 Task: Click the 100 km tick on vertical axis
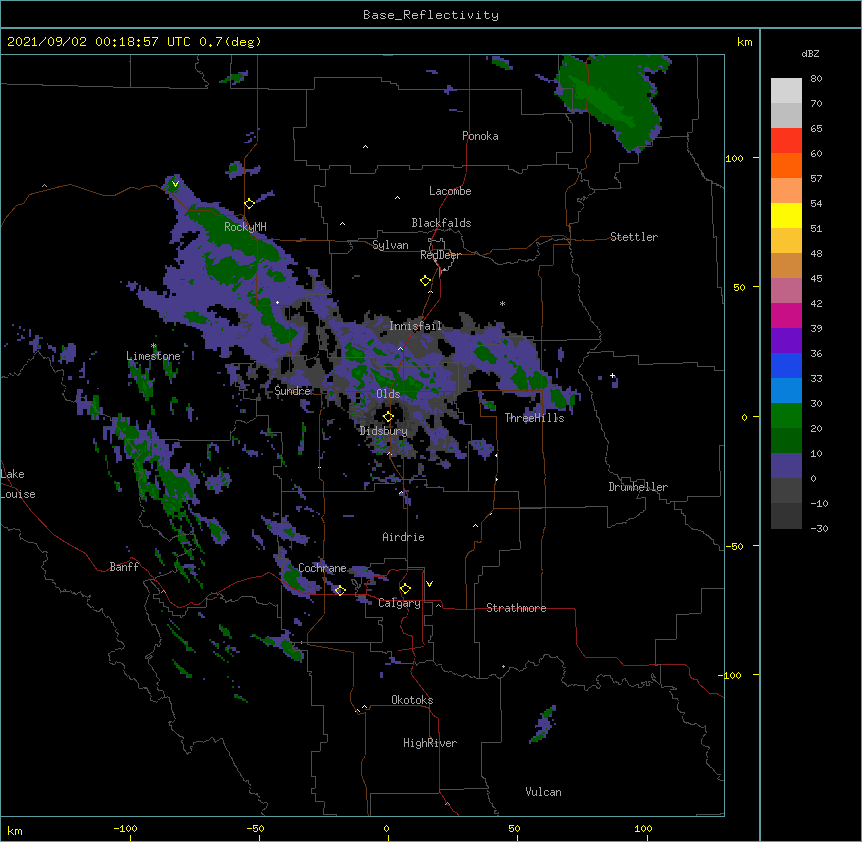pos(734,158)
